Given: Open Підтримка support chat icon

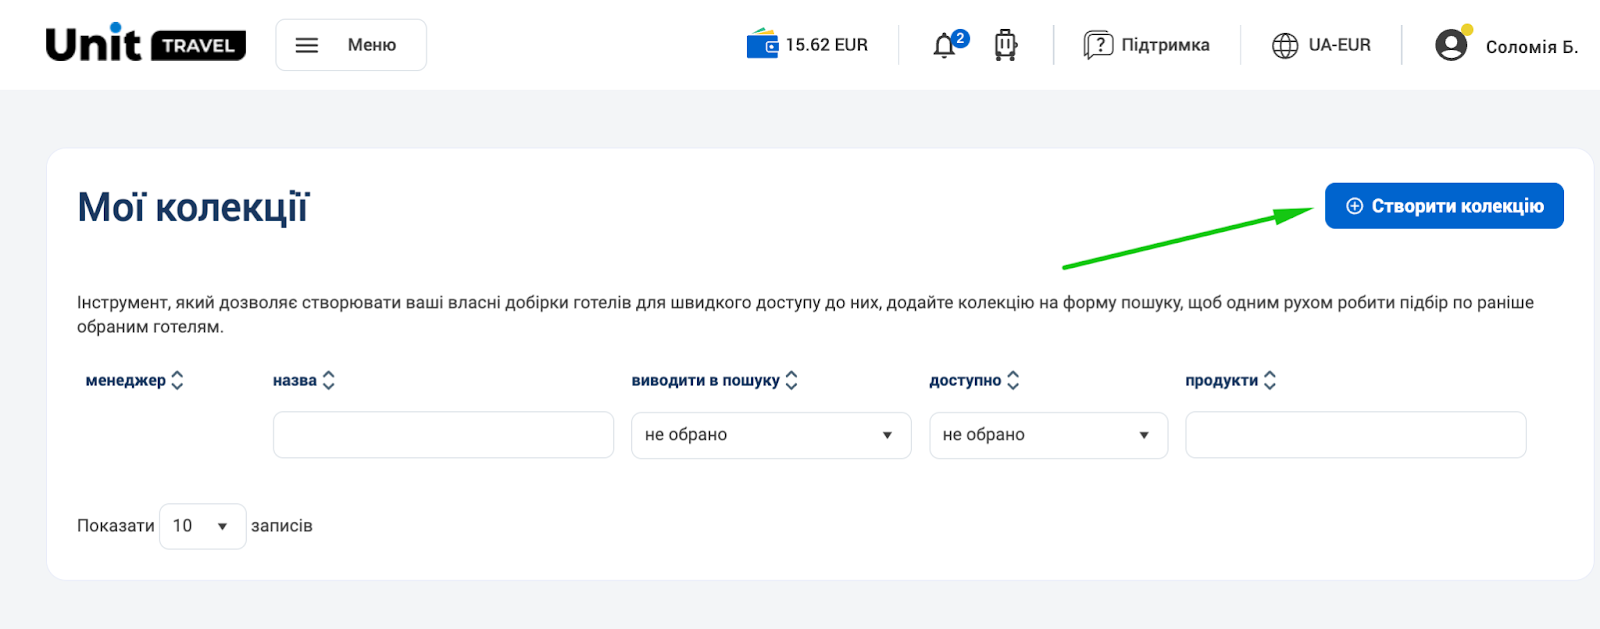Looking at the screenshot, I should [1098, 45].
